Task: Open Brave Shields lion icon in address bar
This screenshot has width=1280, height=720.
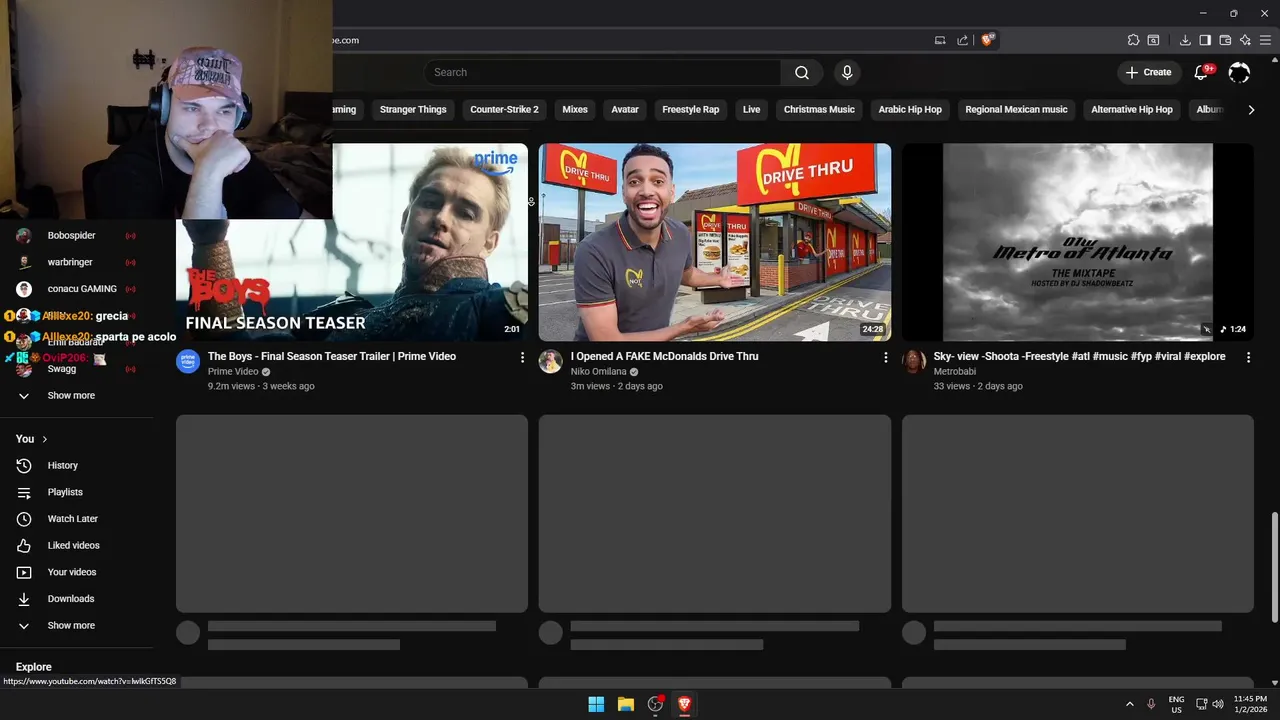Action: [988, 40]
